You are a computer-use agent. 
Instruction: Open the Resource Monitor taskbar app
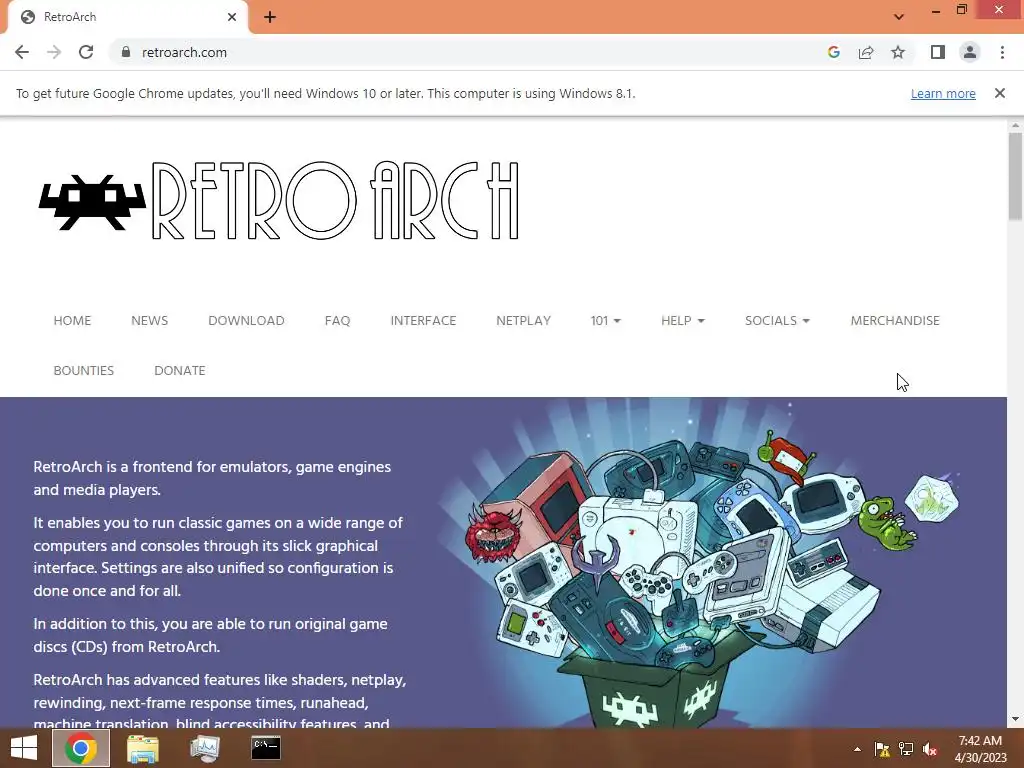(204, 748)
